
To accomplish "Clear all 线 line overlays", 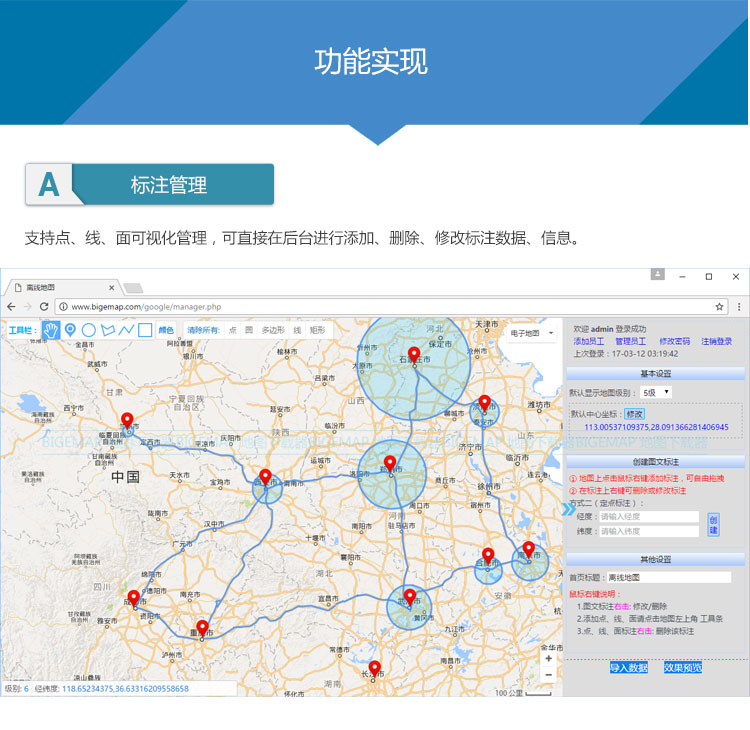I will click(x=297, y=330).
